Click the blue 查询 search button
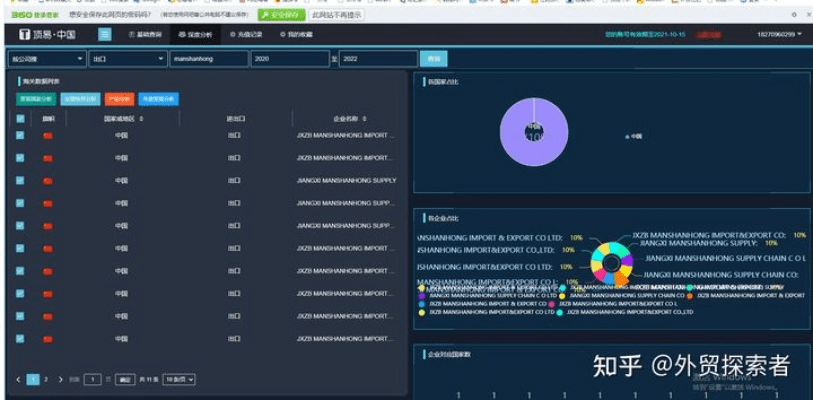This screenshot has height=400, width=813. (433, 59)
